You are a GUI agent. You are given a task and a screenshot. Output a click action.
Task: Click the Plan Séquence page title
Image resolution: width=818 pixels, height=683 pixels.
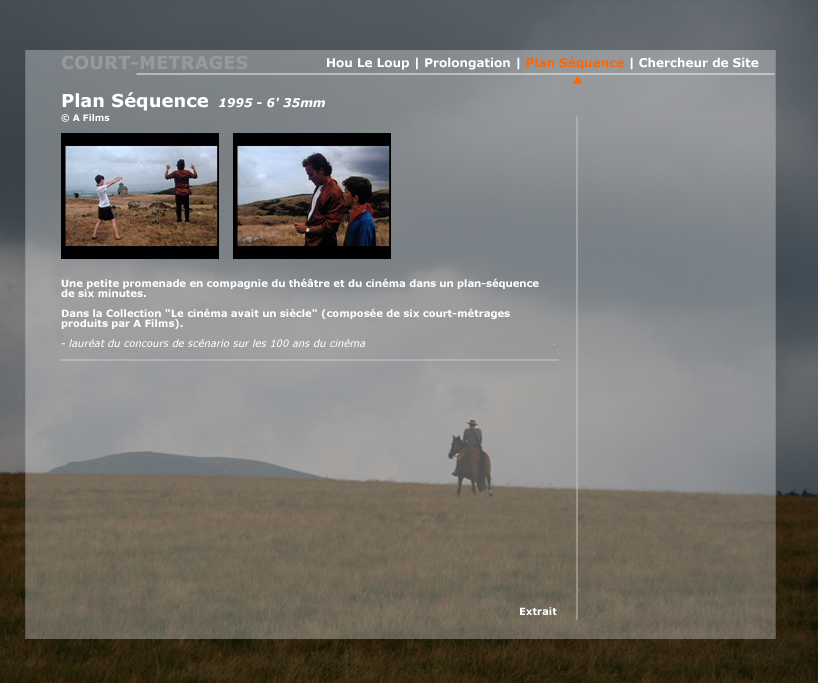click(135, 100)
